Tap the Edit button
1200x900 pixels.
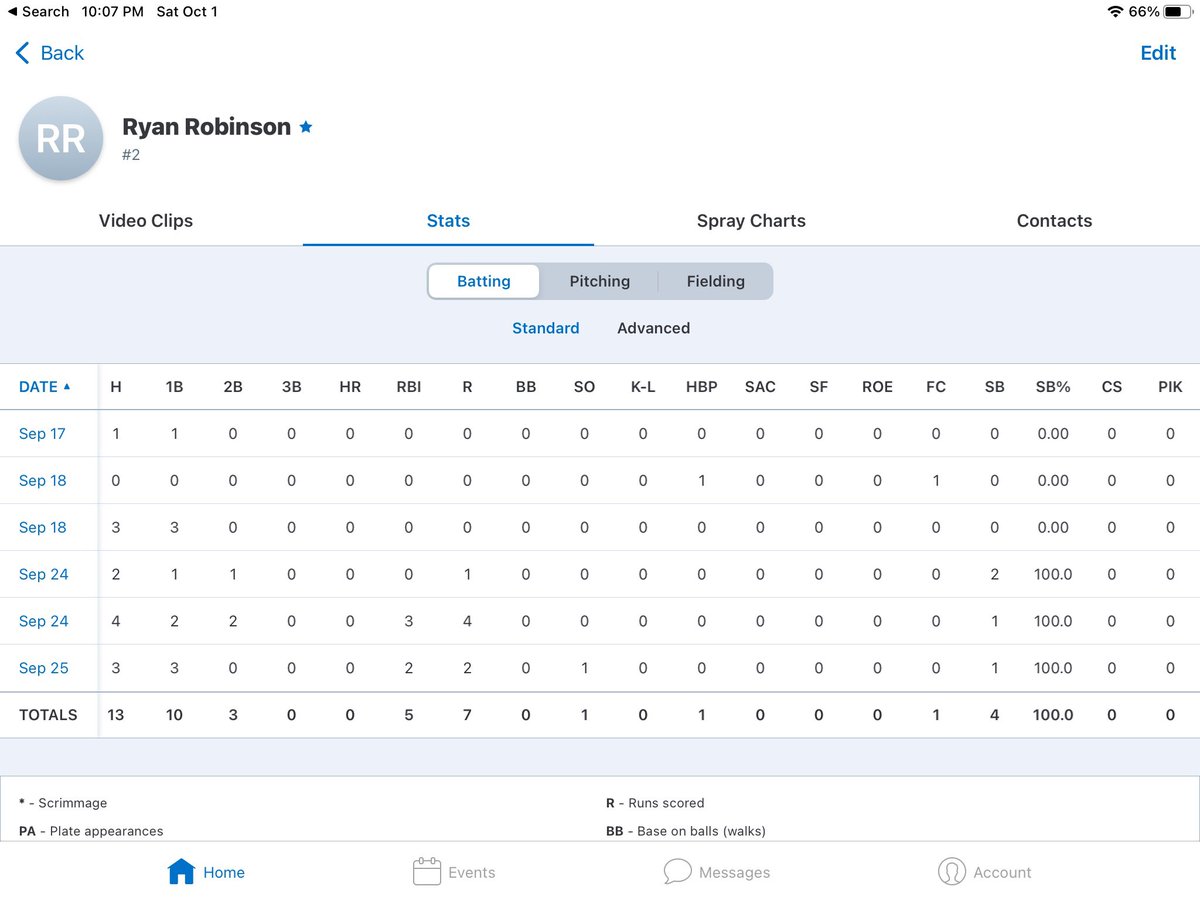click(1158, 53)
